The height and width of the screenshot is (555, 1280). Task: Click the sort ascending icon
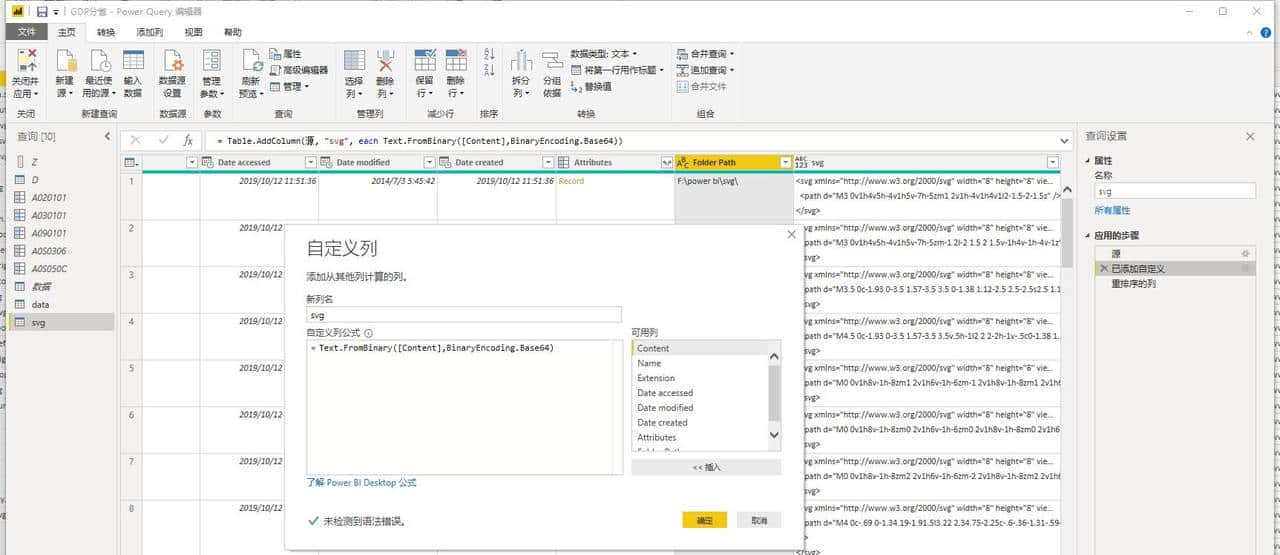coord(489,54)
